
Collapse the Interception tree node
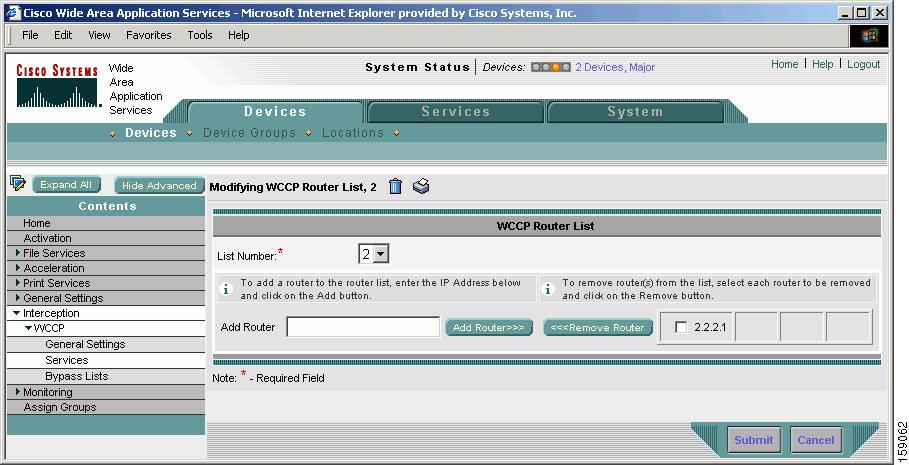[17, 313]
